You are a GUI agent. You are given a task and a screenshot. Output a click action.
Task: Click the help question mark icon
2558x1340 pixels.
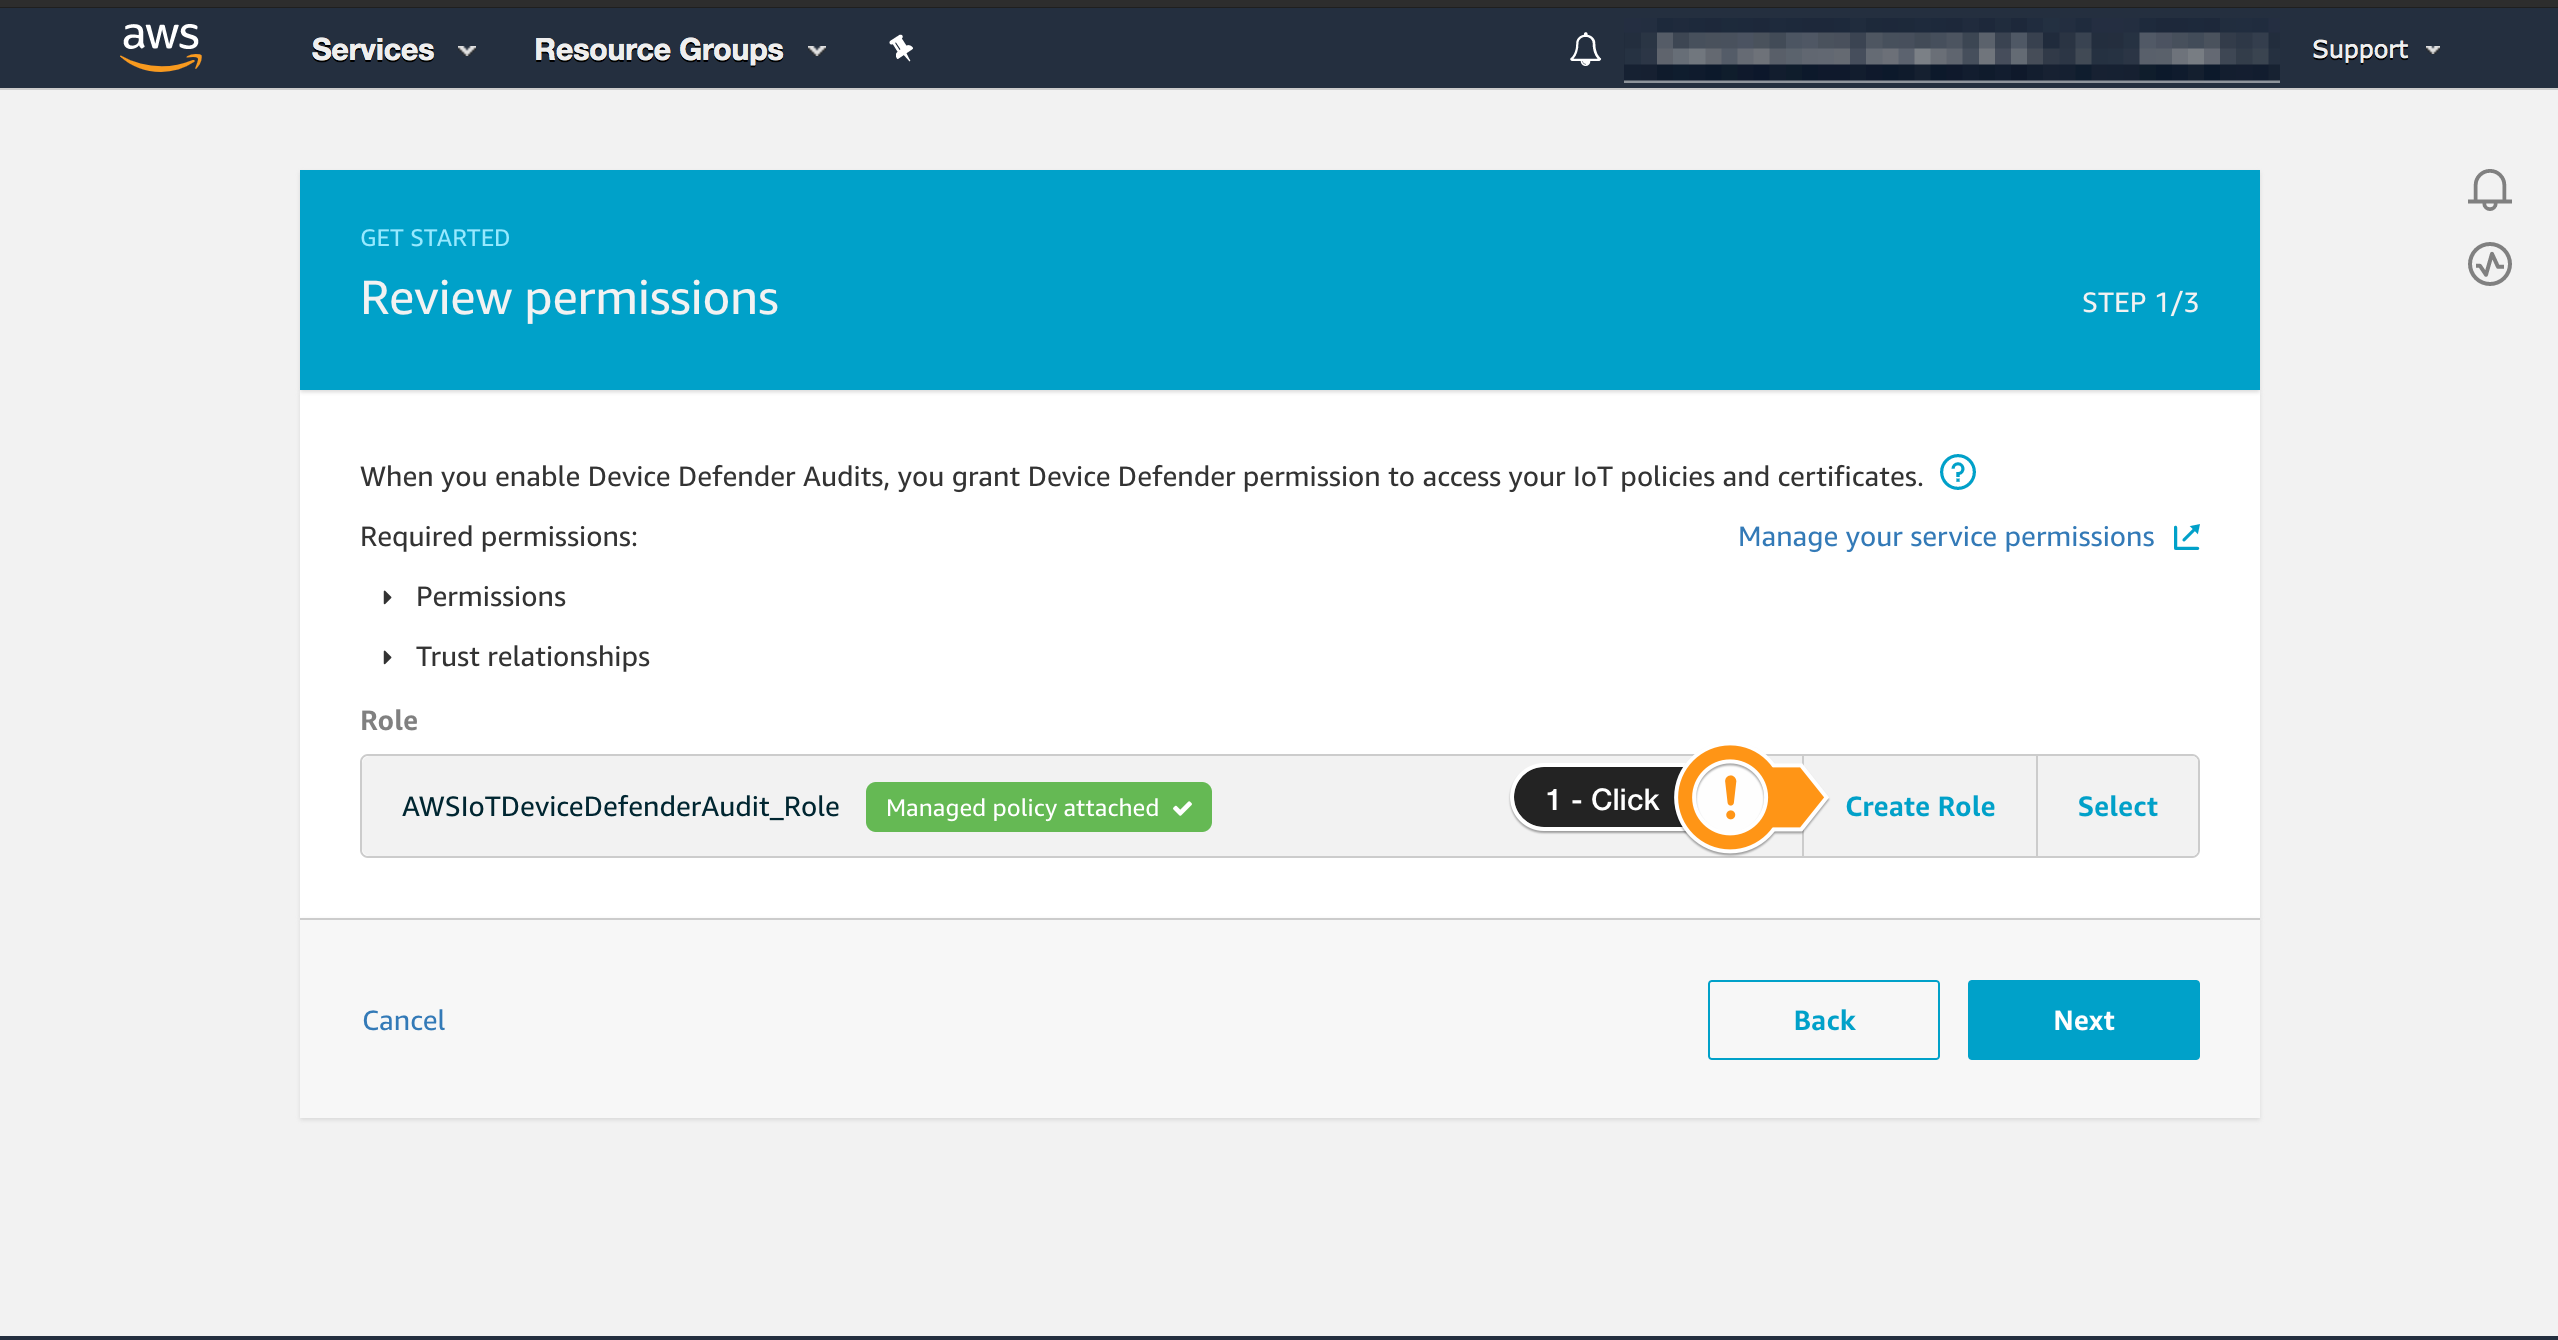tap(1957, 472)
